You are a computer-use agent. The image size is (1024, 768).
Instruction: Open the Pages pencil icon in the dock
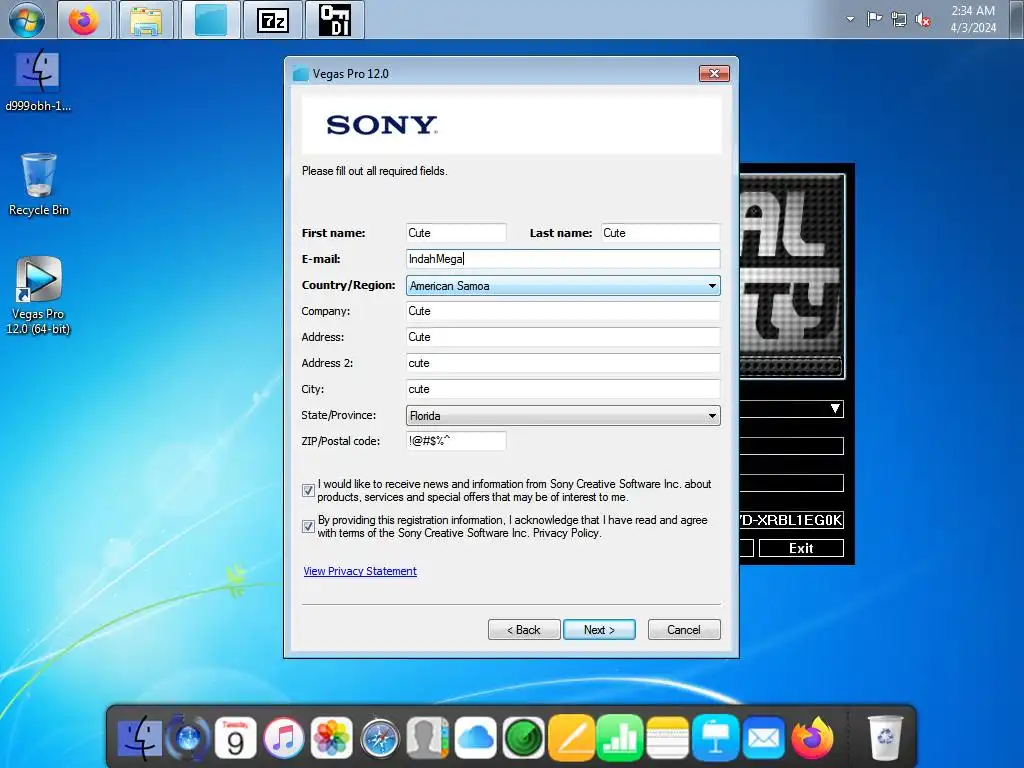[x=571, y=739]
